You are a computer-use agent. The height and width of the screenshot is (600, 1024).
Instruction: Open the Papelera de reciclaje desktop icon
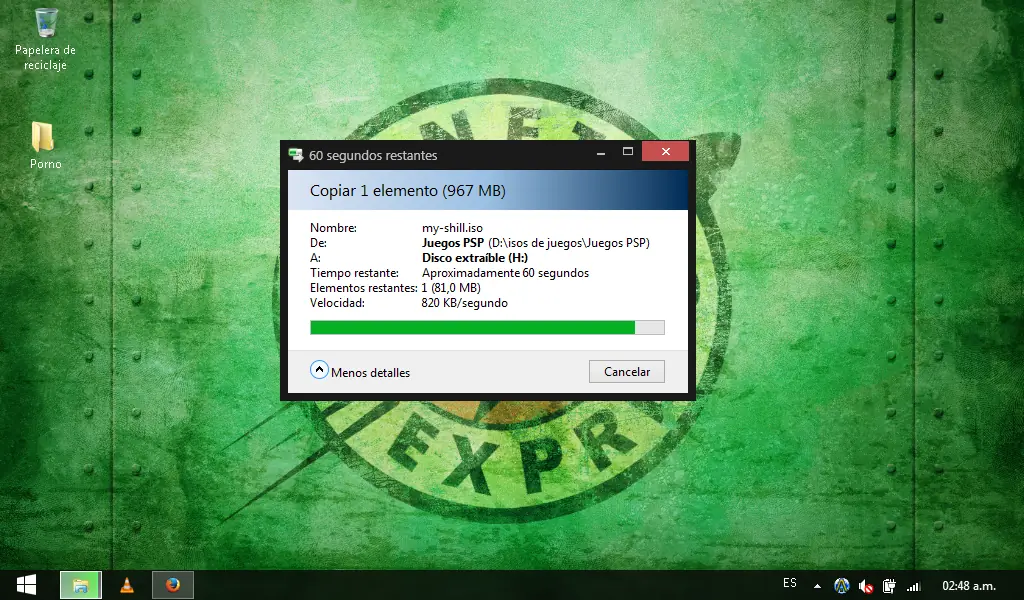click(45, 39)
